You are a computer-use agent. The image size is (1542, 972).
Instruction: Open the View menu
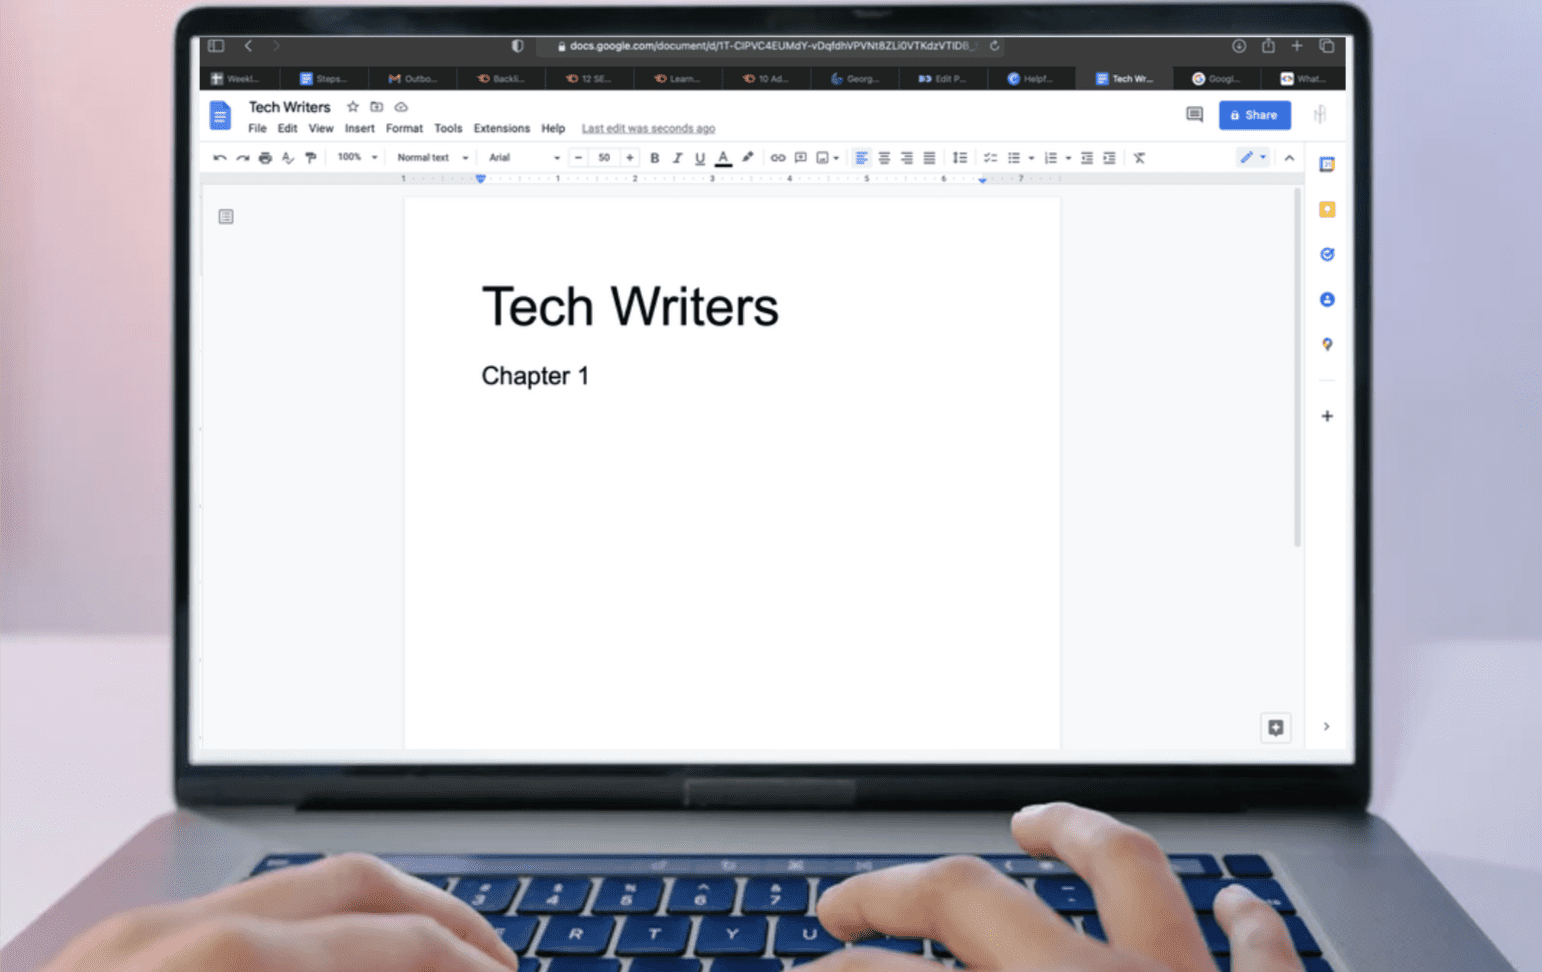(x=321, y=128)
